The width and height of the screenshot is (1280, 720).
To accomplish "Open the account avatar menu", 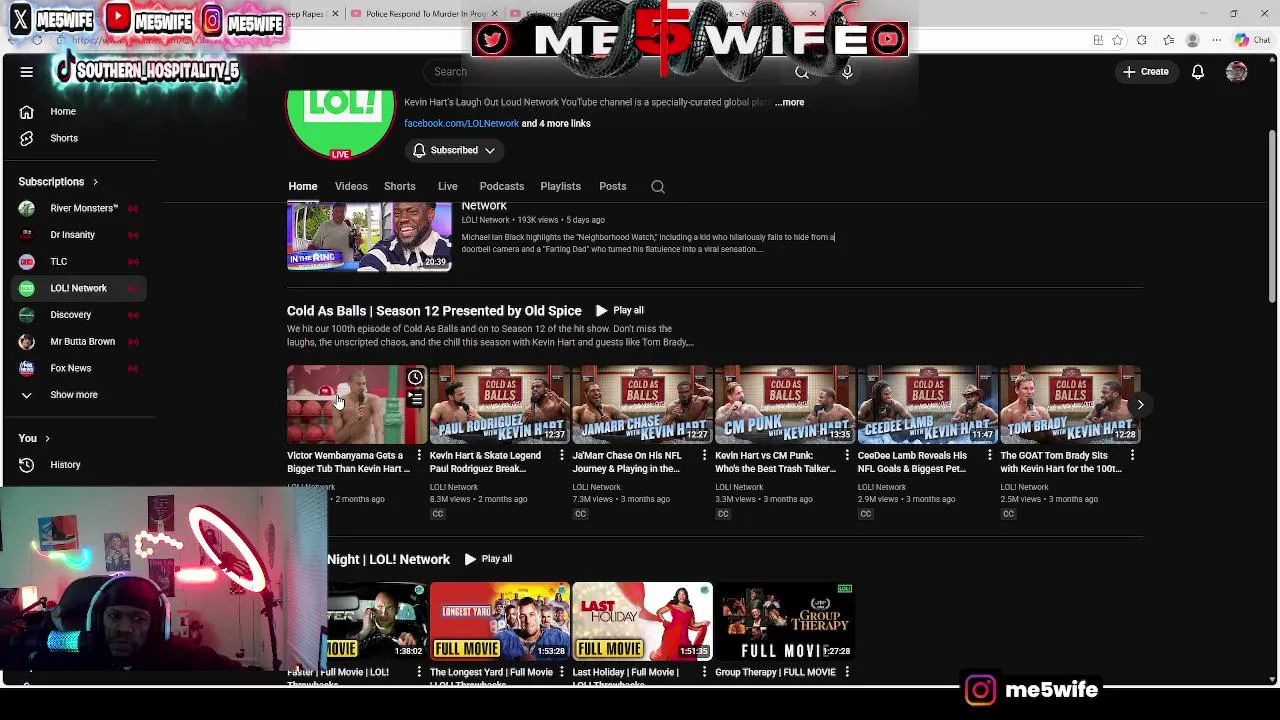I will click(1237, 72).
